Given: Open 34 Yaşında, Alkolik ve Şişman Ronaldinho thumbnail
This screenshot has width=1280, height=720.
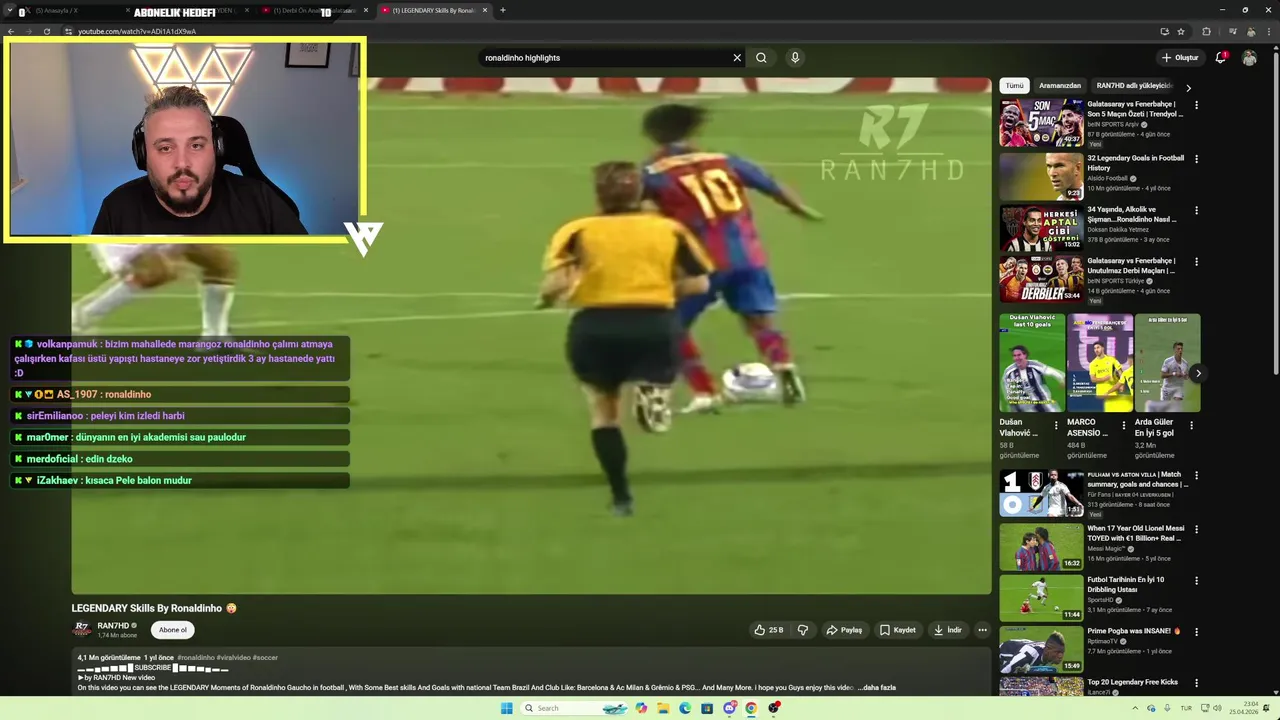Looking at the screenshot, I should click(1041, 228).
